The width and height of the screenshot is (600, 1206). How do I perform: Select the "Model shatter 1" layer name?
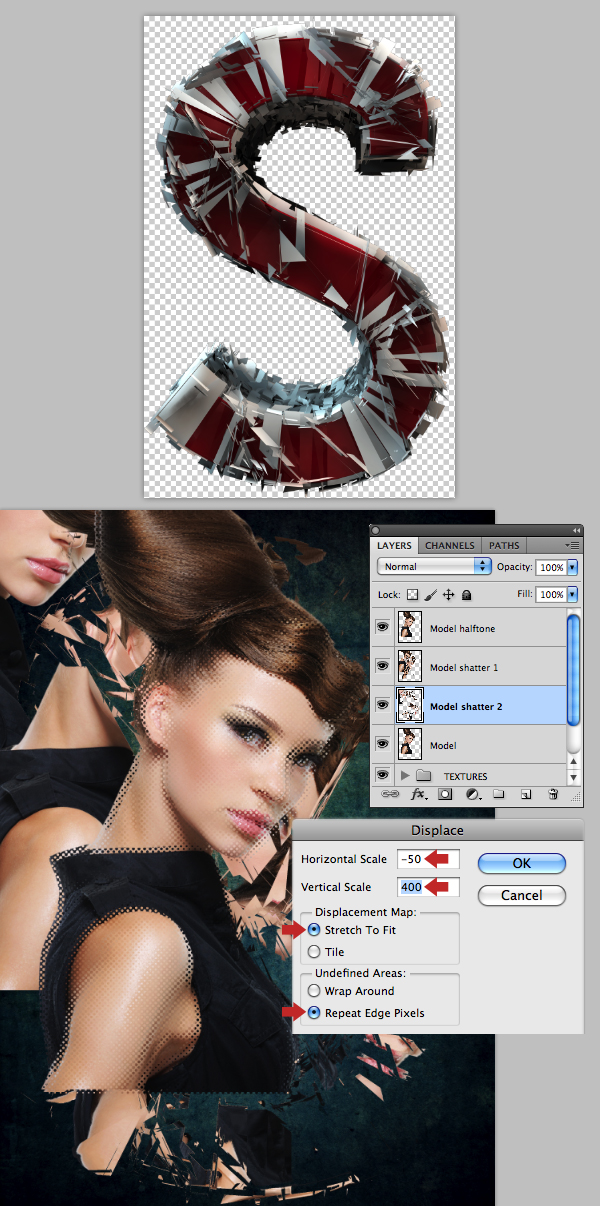point(463,667)
